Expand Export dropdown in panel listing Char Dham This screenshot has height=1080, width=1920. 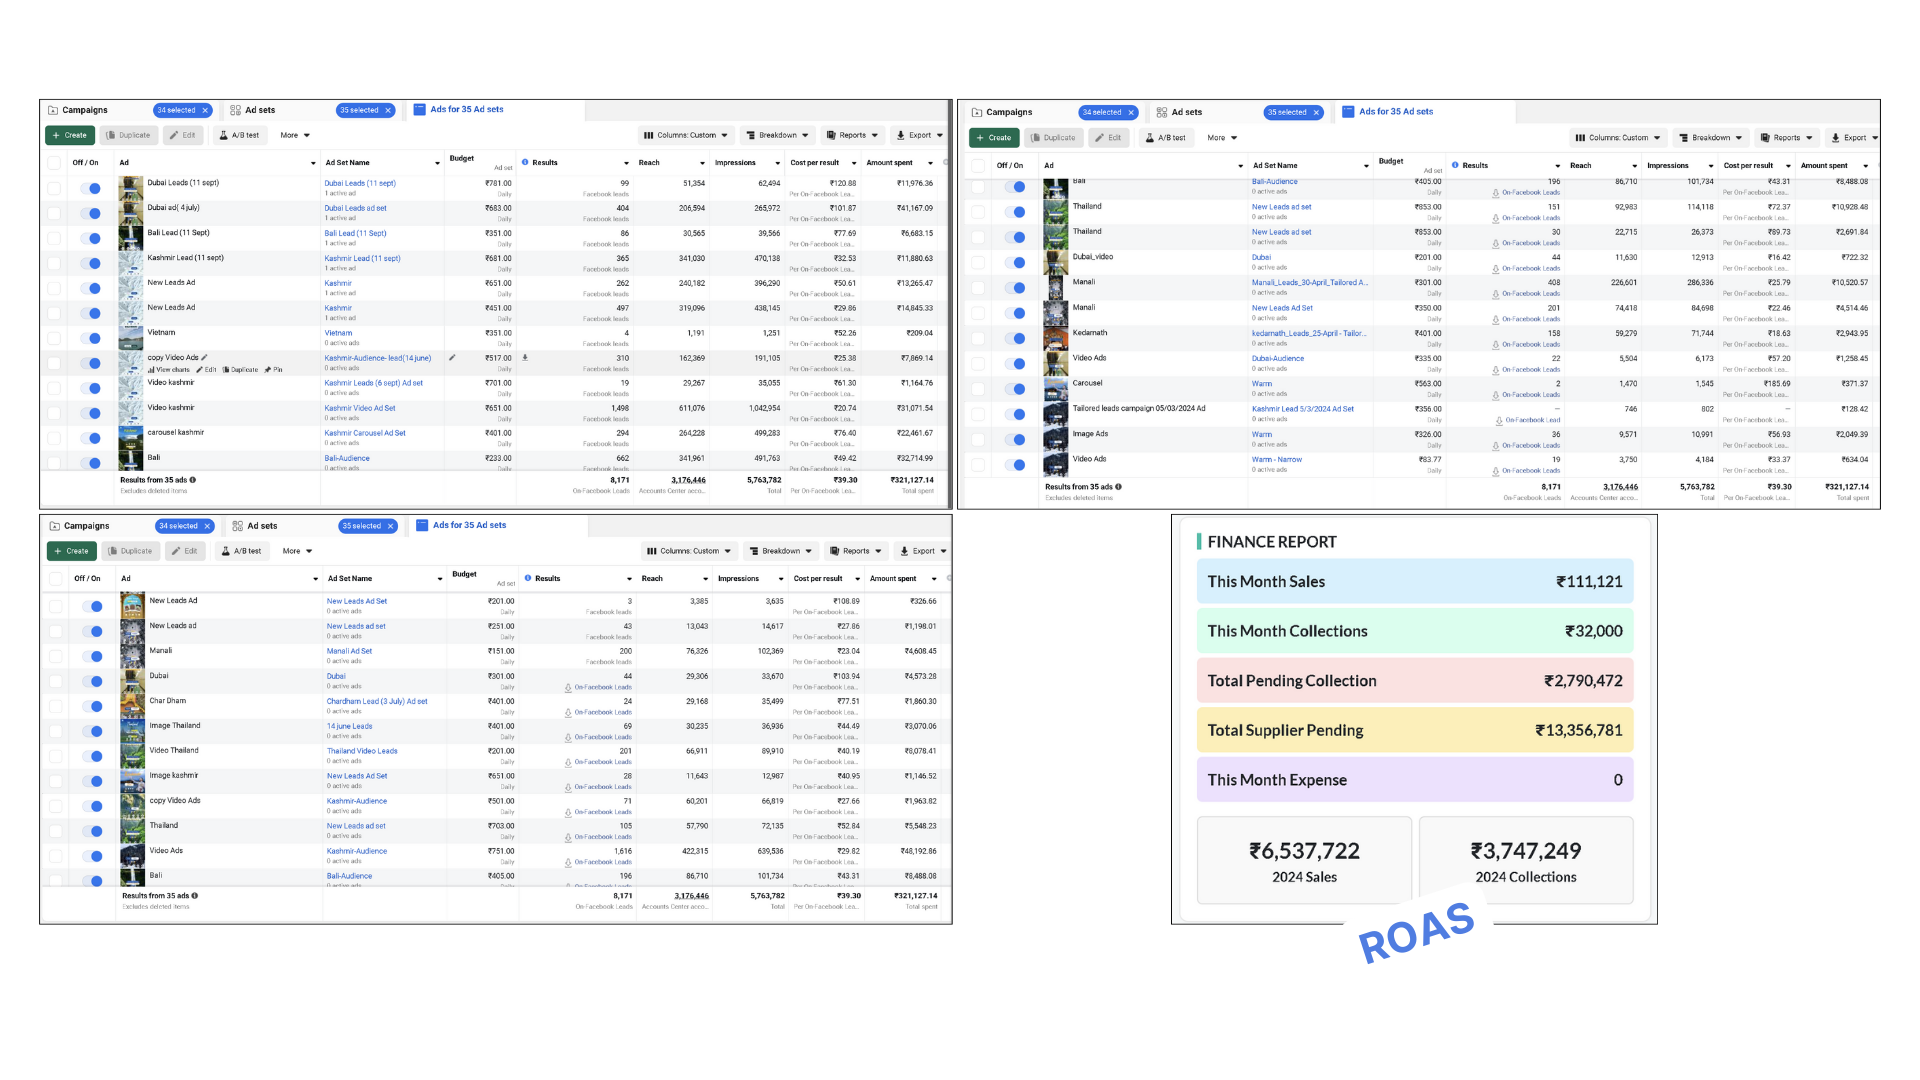click(923, 551)
